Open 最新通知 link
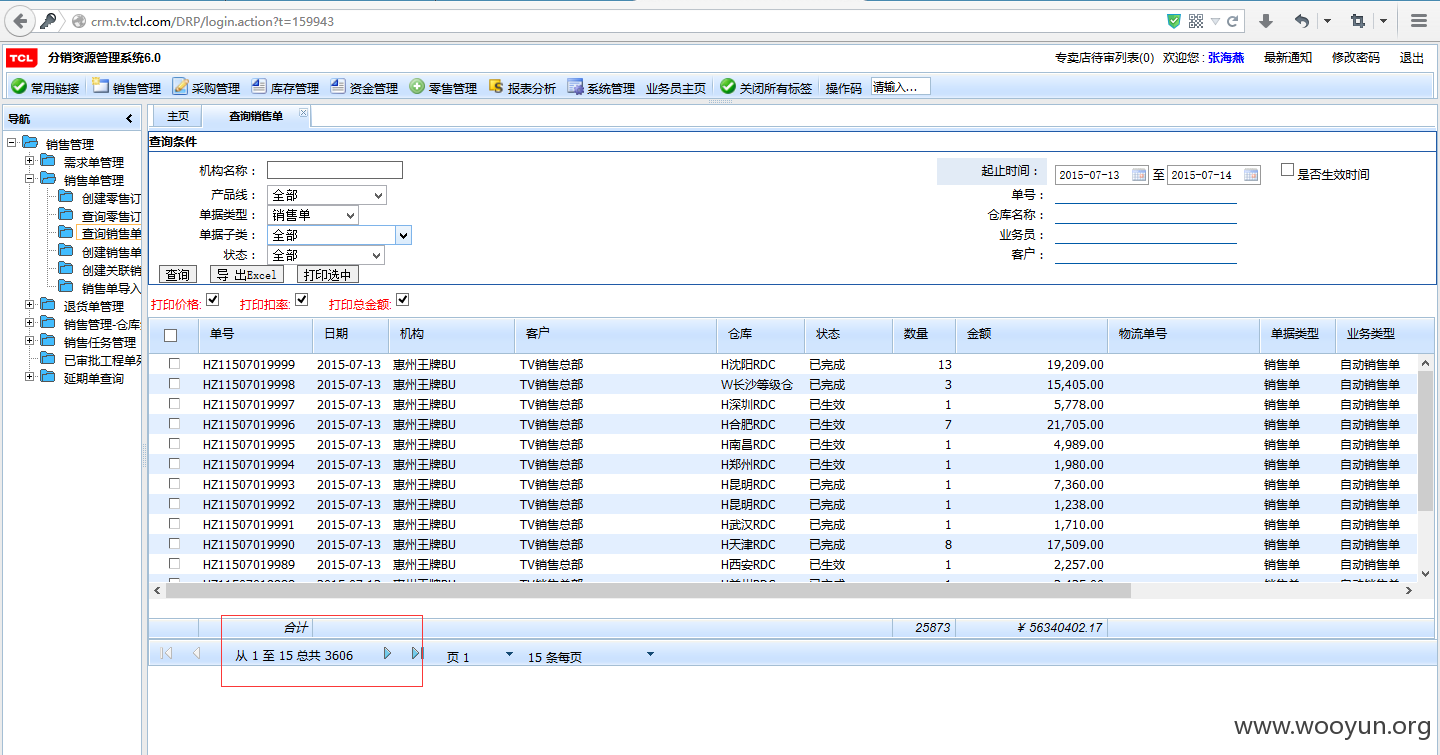The image size is (1440, 755). point(1288,58)
